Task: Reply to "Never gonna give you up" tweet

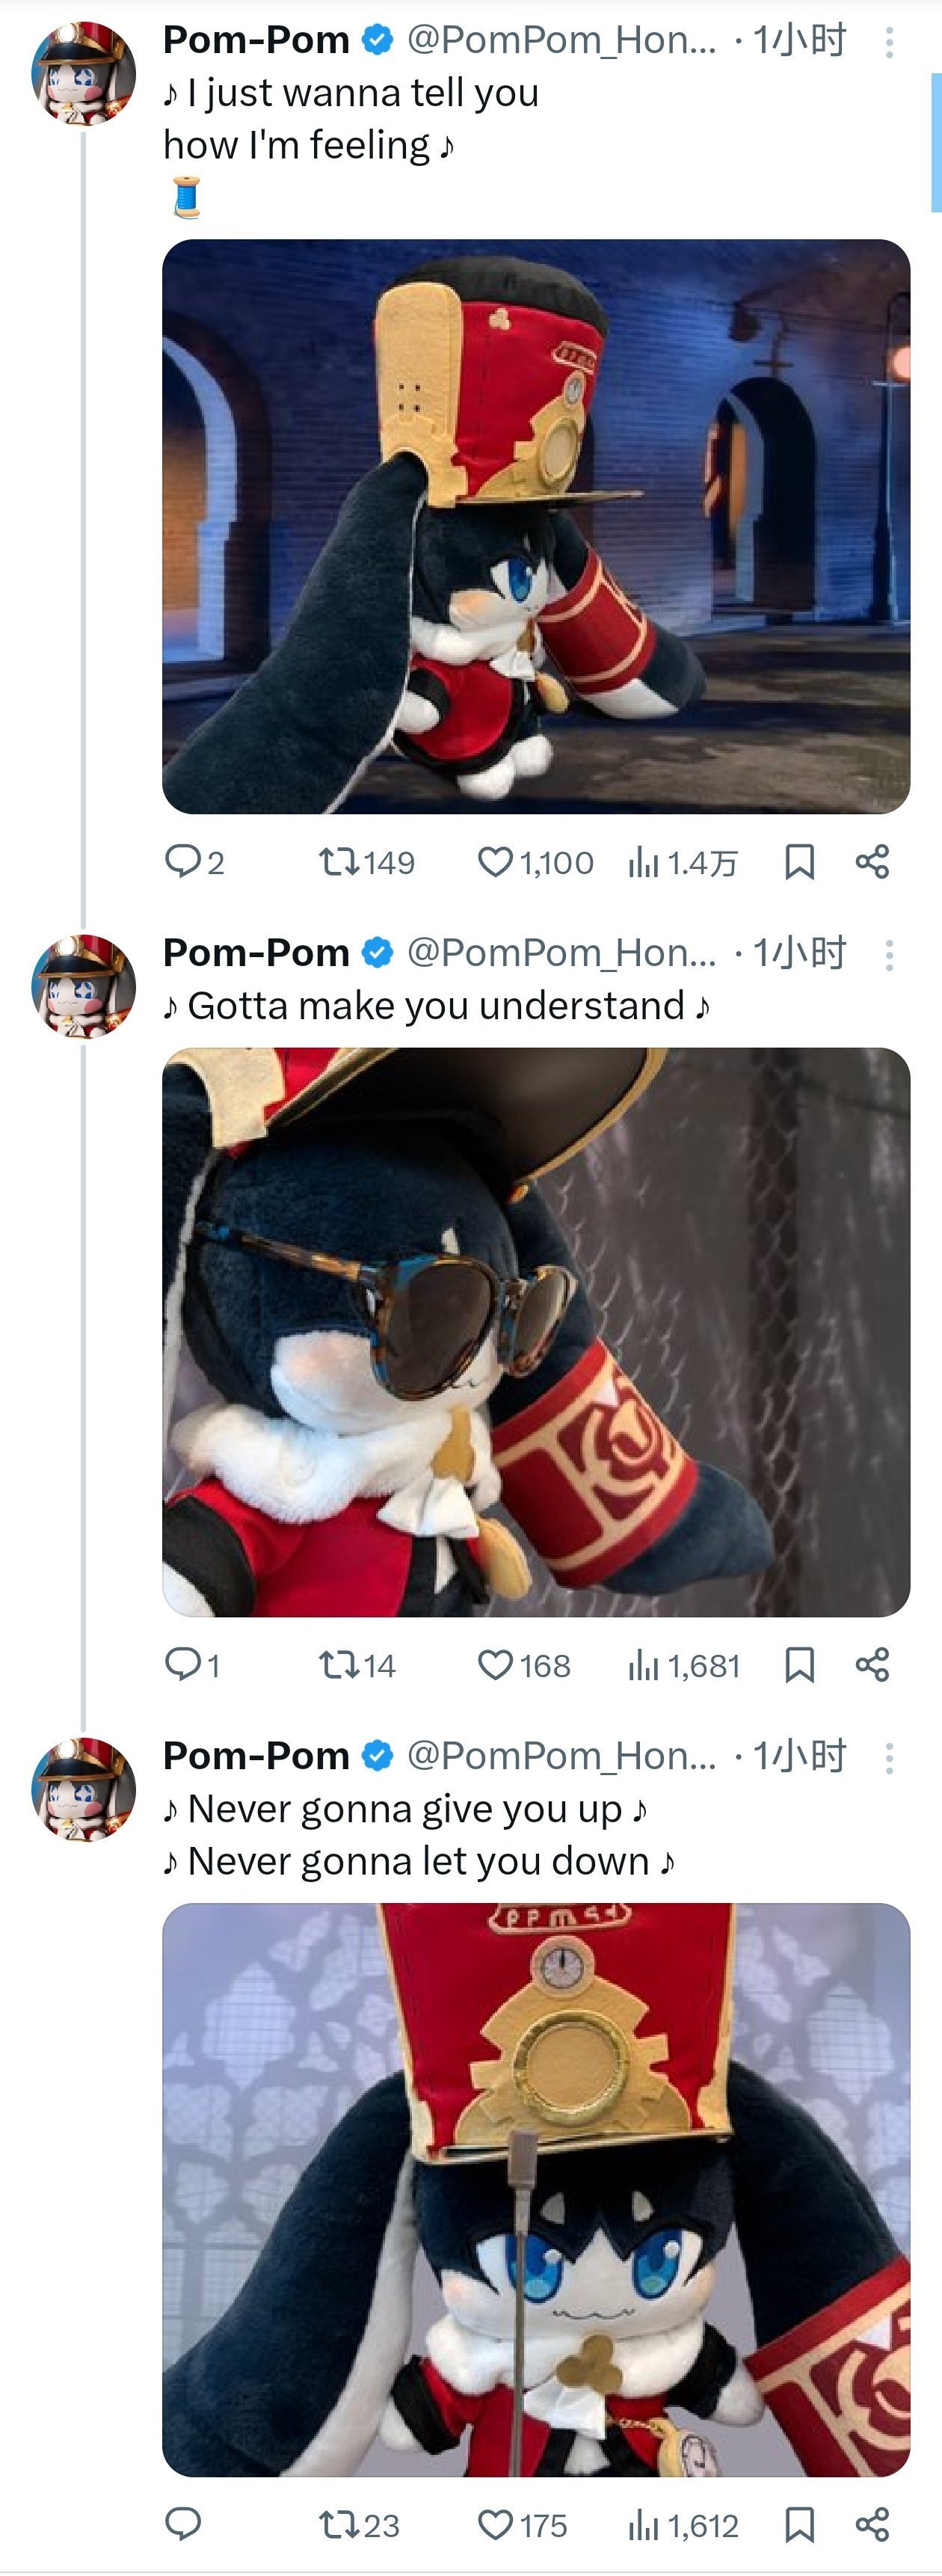Action: (184, 2525)
